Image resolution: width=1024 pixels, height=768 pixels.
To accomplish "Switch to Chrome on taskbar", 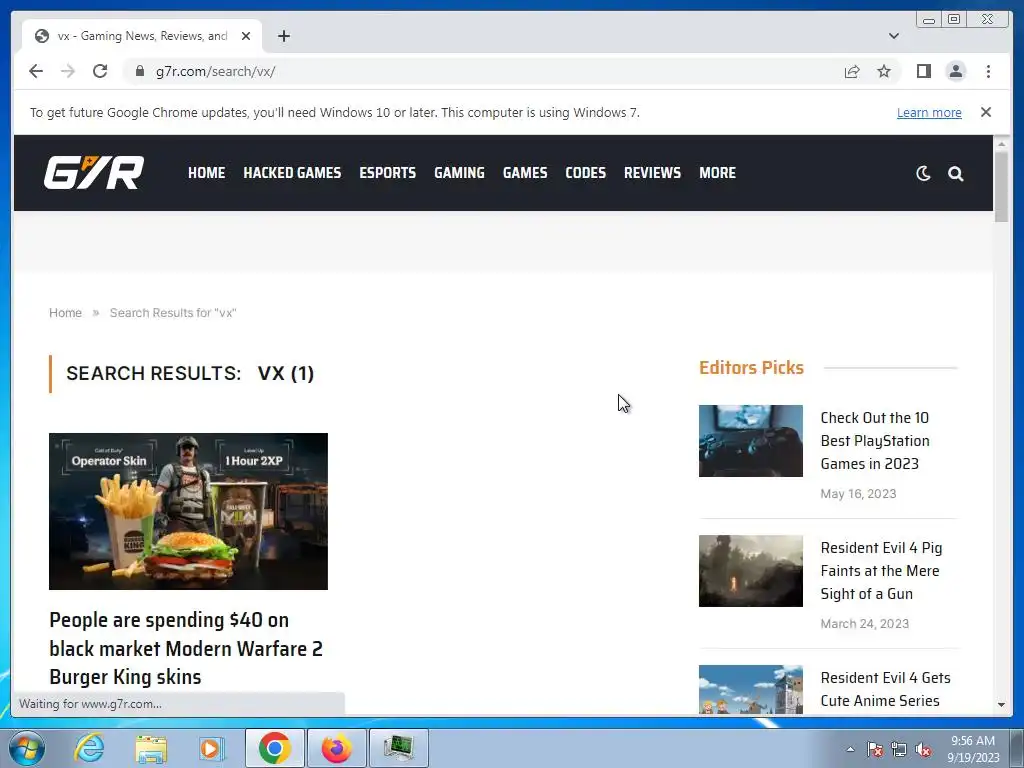I will (x=274, y=748).
